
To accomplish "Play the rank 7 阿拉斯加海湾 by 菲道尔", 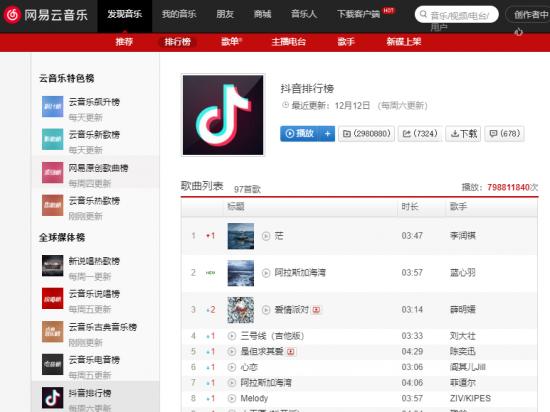I will coord(232,383).
